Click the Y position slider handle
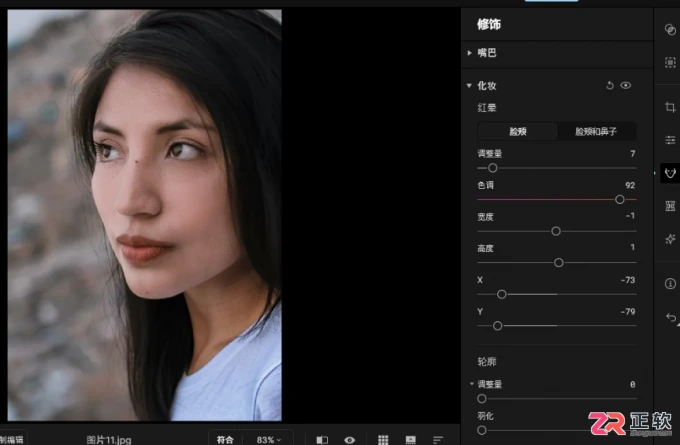Viewport: 680px width, 445px height. (497, 326)
